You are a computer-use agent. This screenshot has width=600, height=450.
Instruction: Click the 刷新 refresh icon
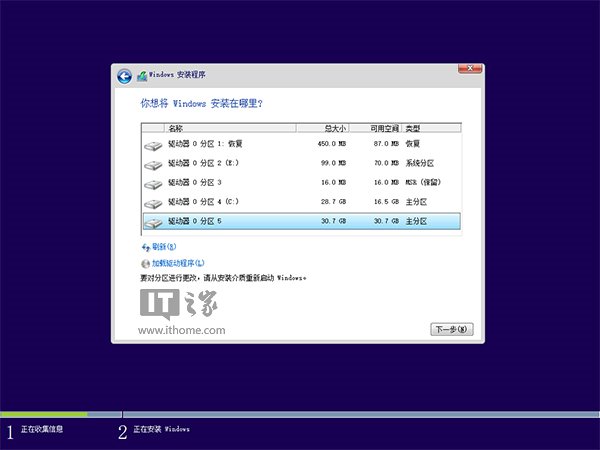tap(145, 245)
